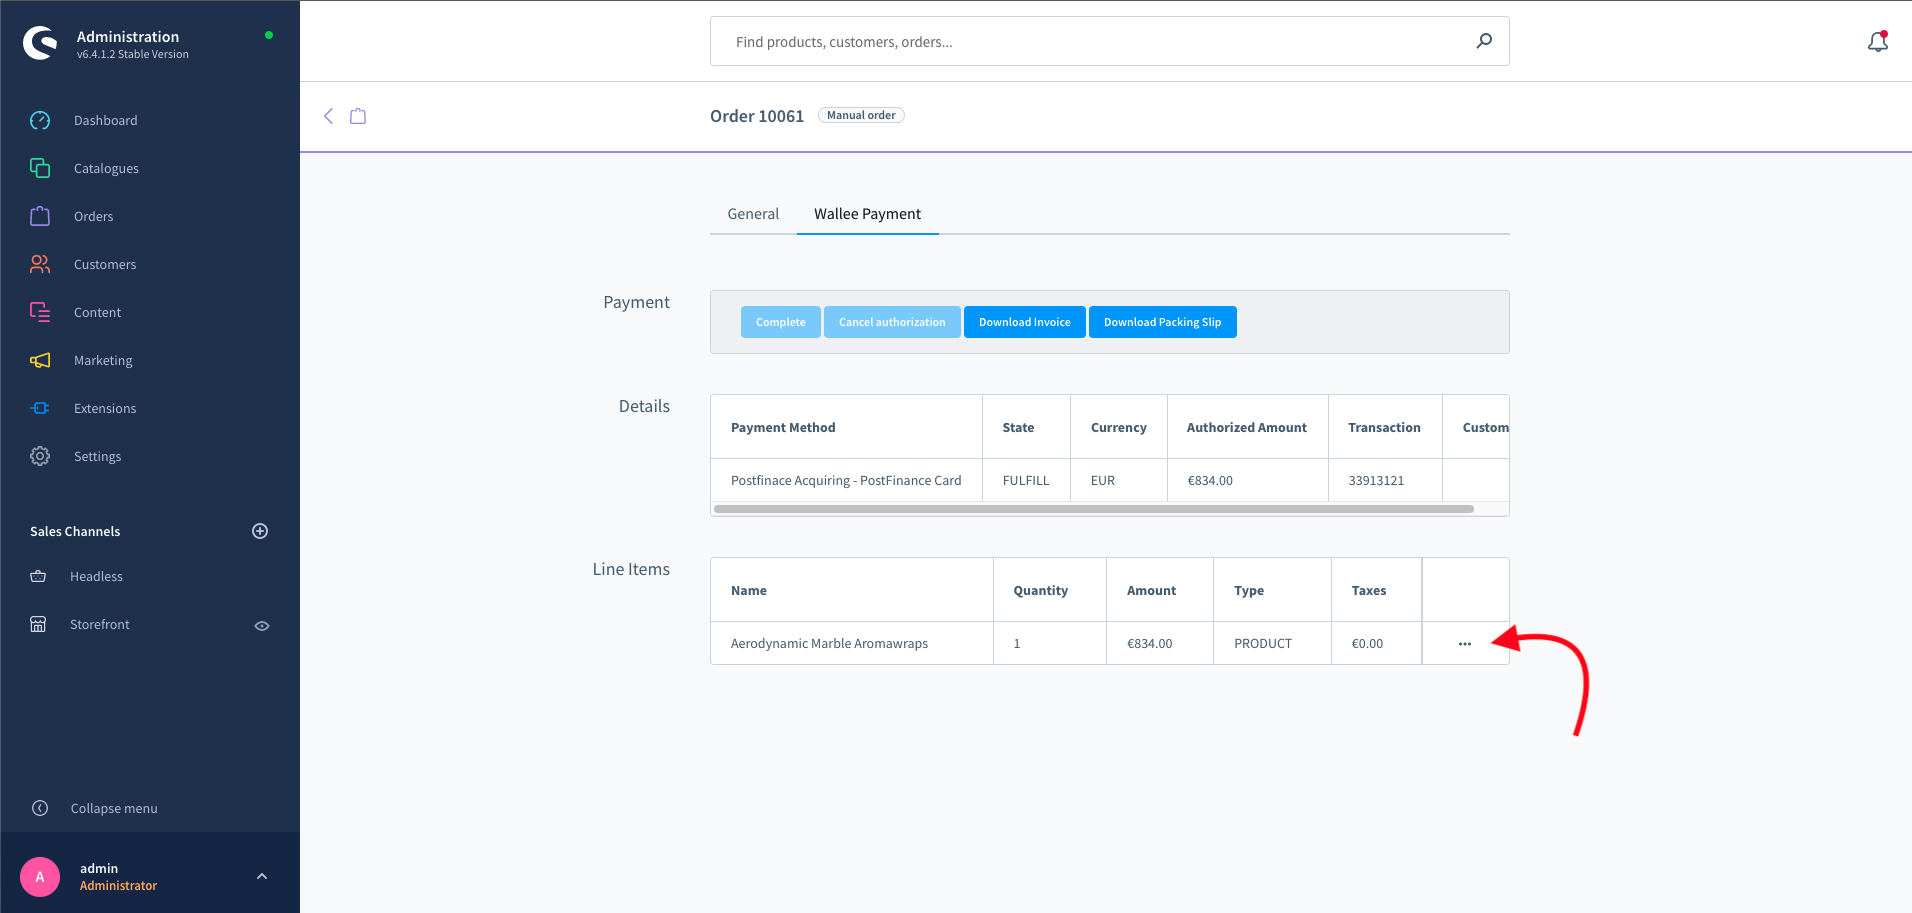Click the notification bell icon

[x=1877, y=41]
